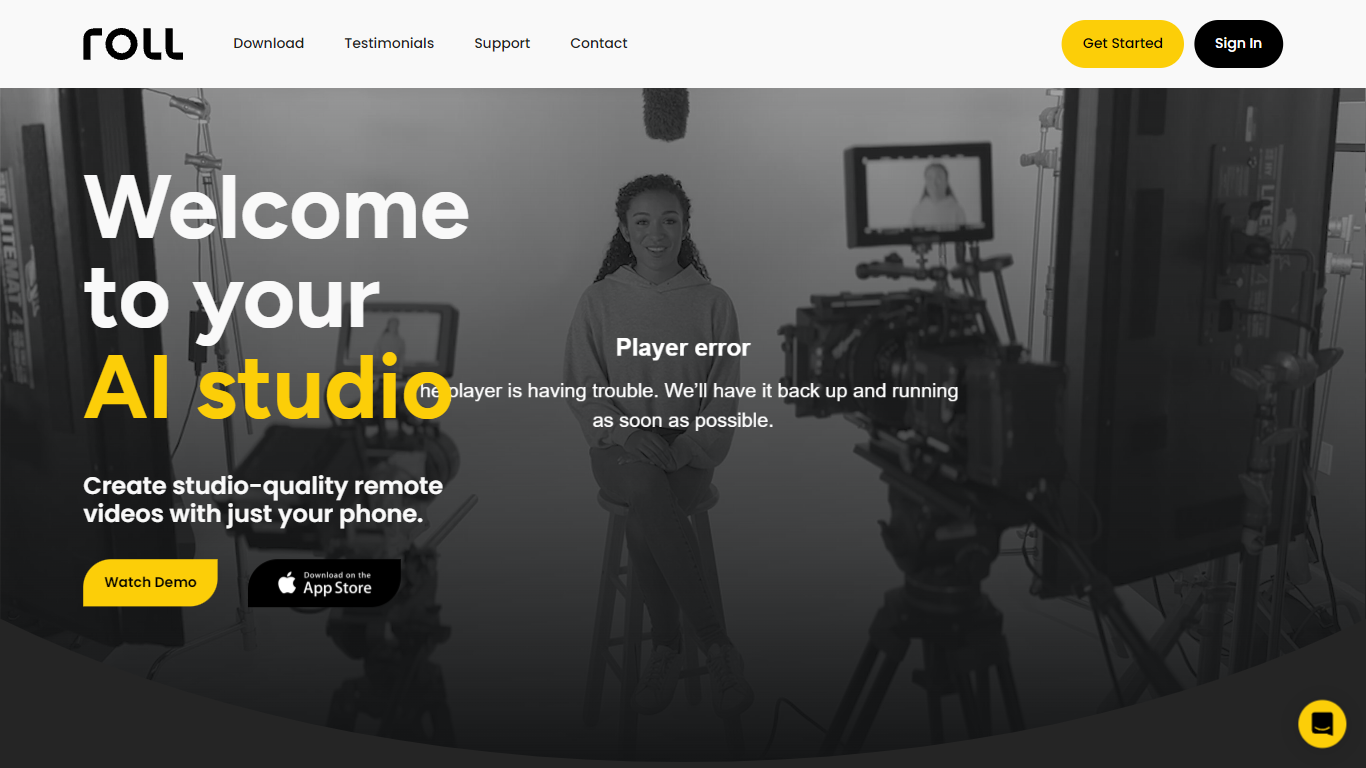Click the boom microphone above the woman

click(665, 112)
